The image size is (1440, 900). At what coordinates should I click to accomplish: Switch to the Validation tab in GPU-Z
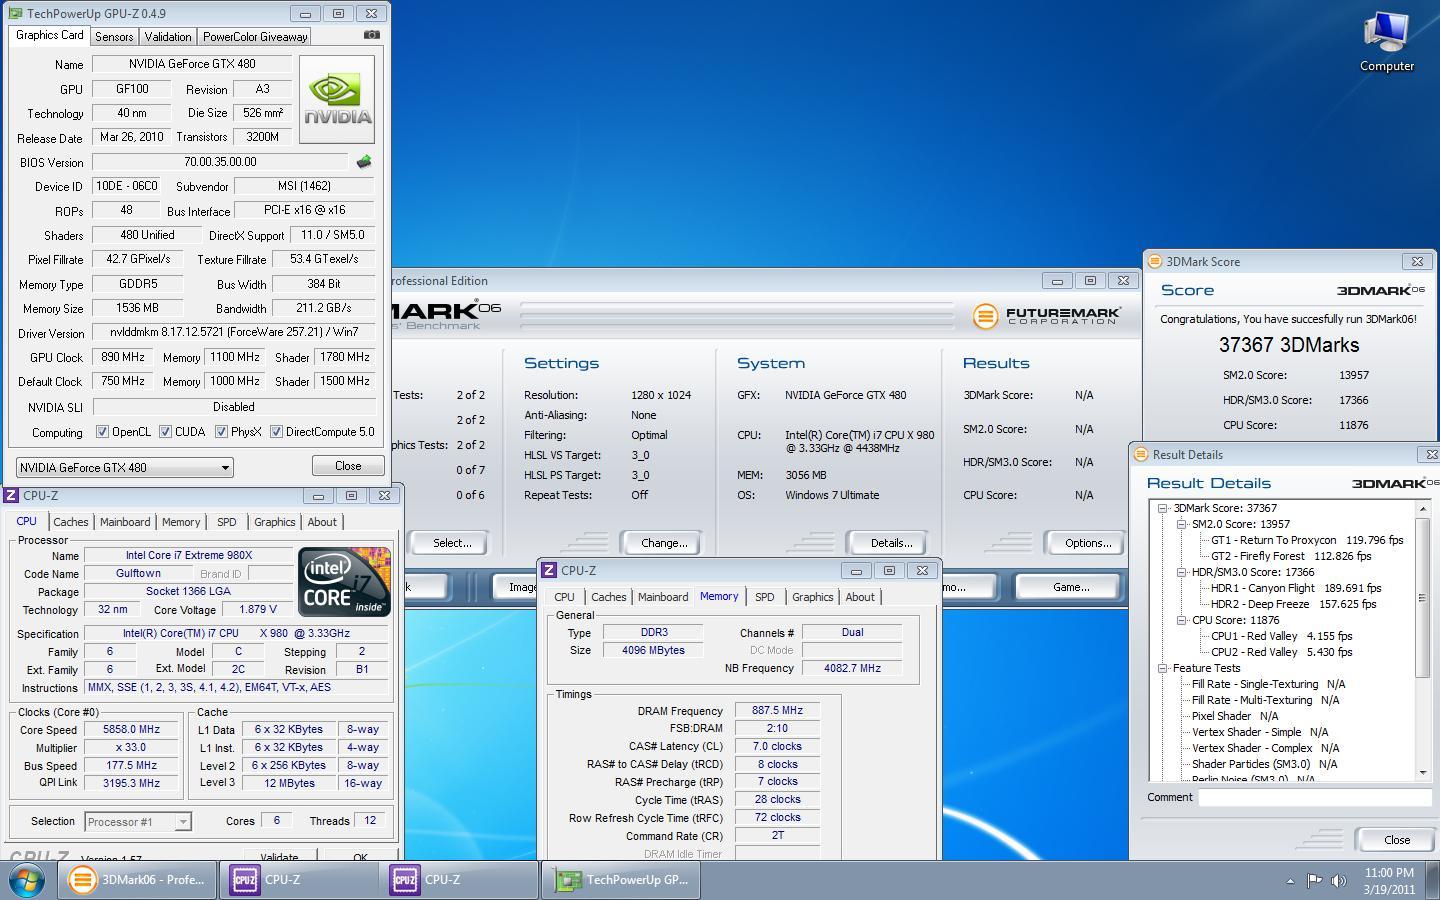point(168,37)
